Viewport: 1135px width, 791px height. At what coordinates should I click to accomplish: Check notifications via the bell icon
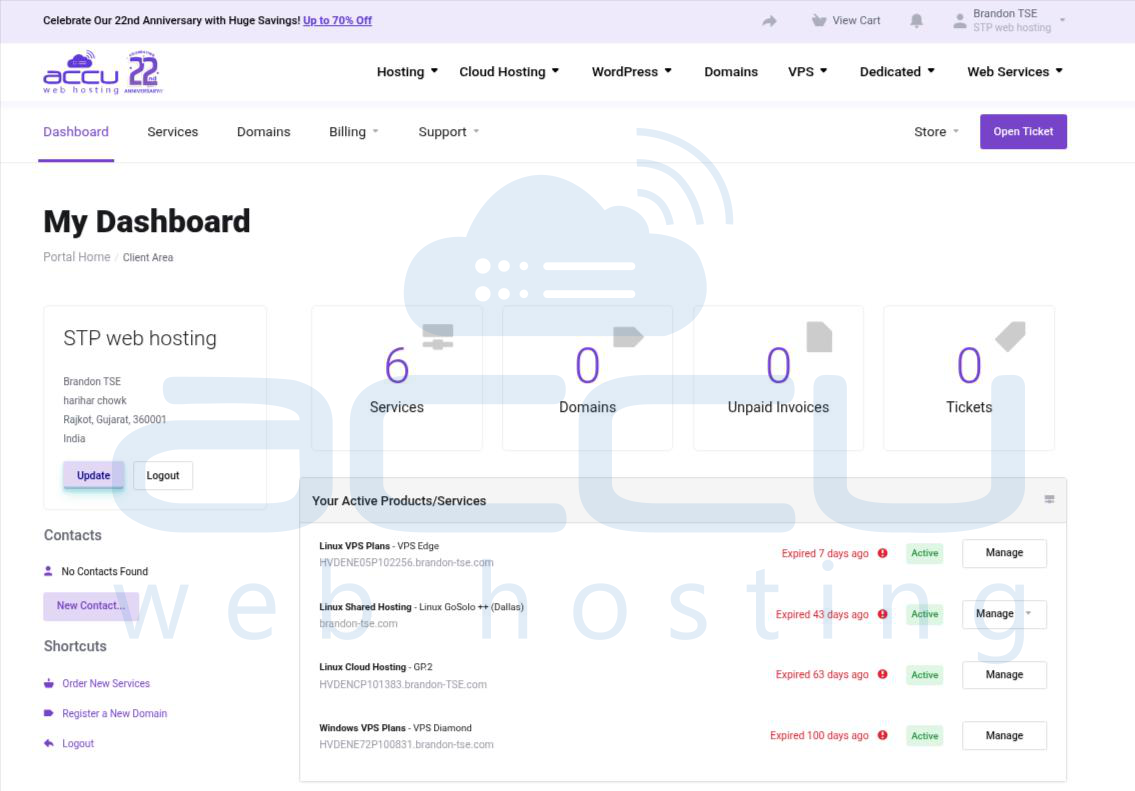917,20
